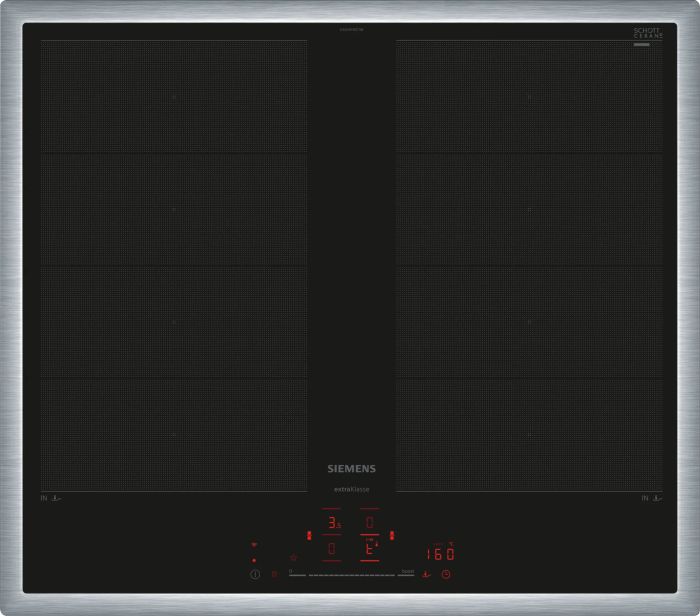The height and width of the screenshot is (616, 700).
Task: Tap the 160 temperature display
Action: (440, 554)
